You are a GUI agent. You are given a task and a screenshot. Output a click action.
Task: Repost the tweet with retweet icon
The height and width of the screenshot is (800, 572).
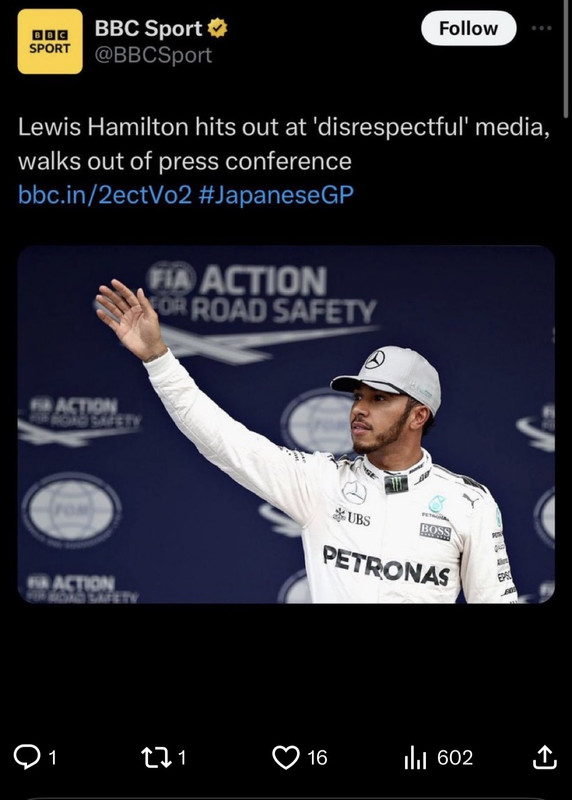156,757
